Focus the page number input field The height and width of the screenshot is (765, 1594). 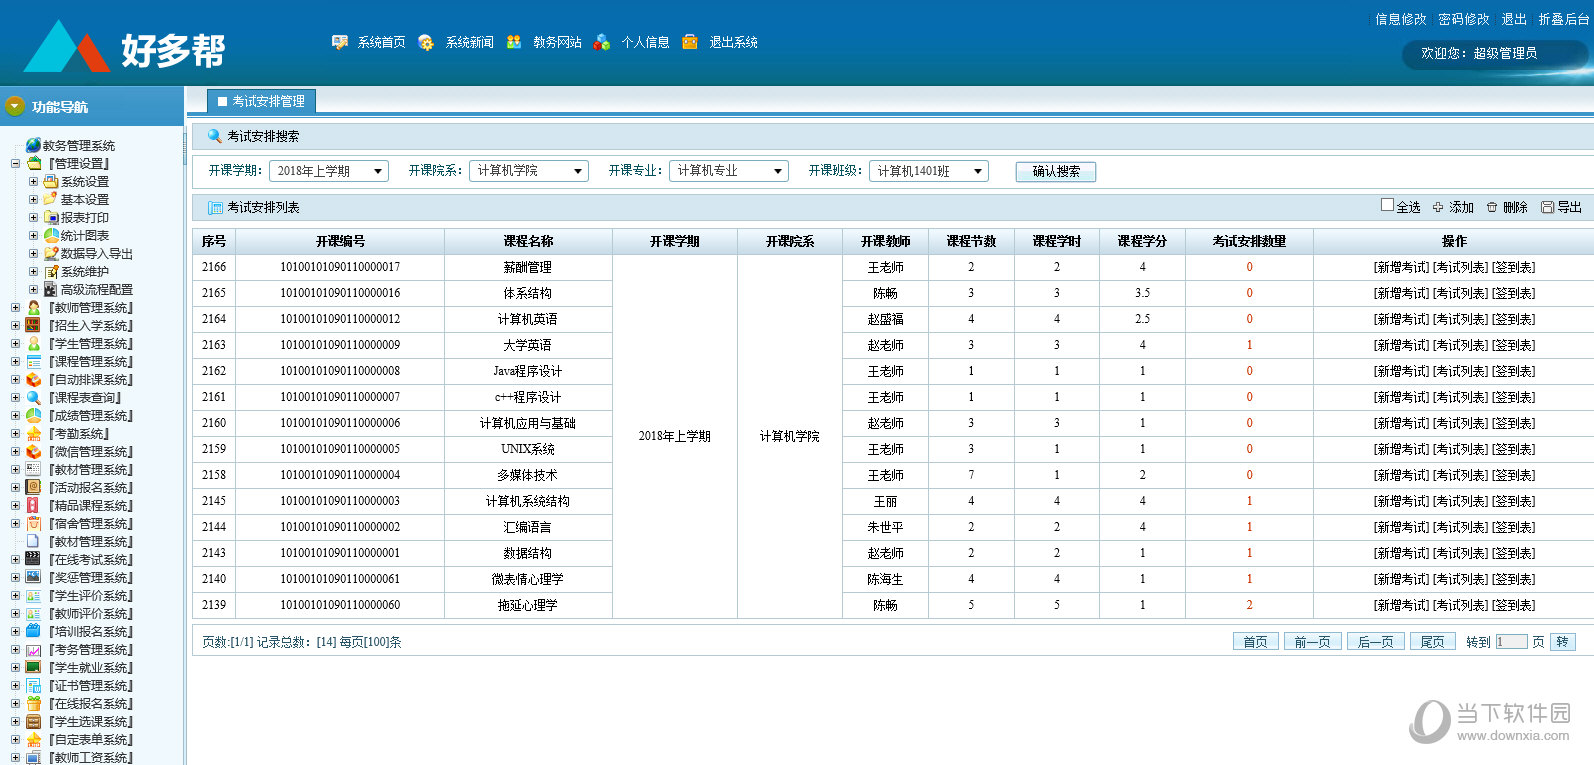(1511, 642)
